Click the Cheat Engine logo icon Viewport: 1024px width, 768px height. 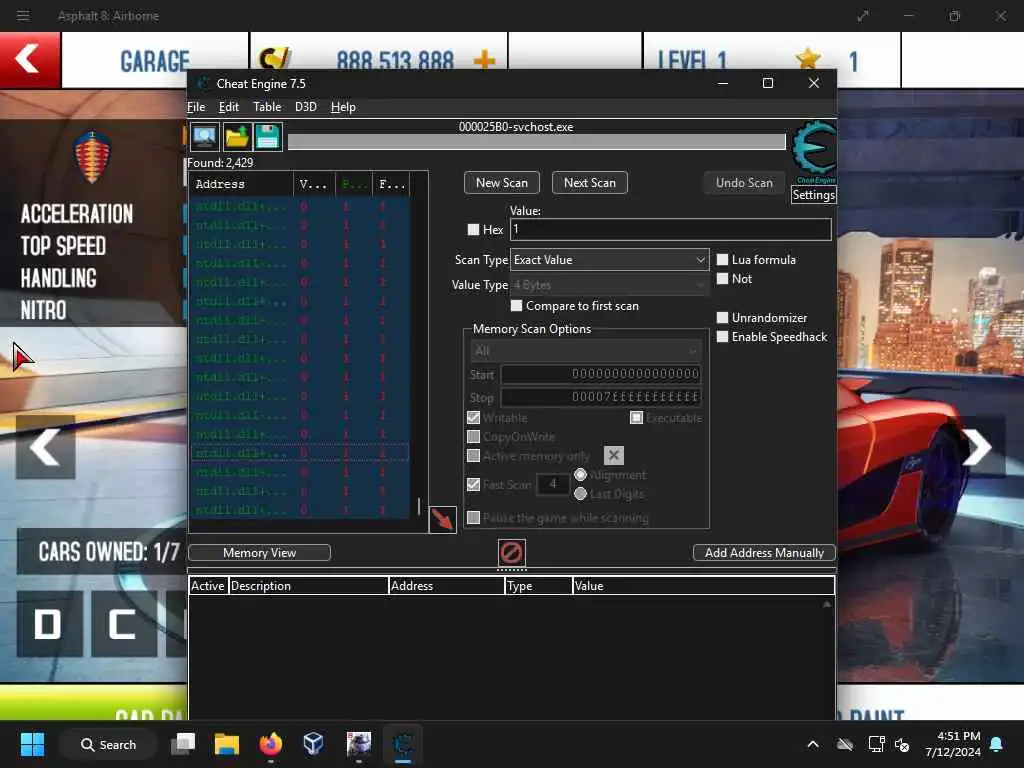point(814,152)
